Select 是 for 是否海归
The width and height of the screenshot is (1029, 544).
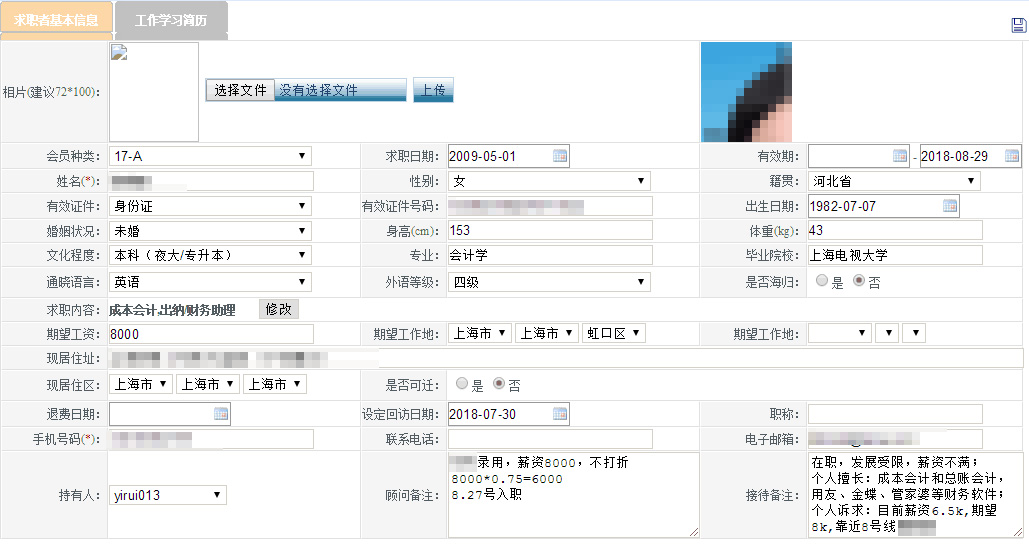pyautogui.click(x=822, y=281)
